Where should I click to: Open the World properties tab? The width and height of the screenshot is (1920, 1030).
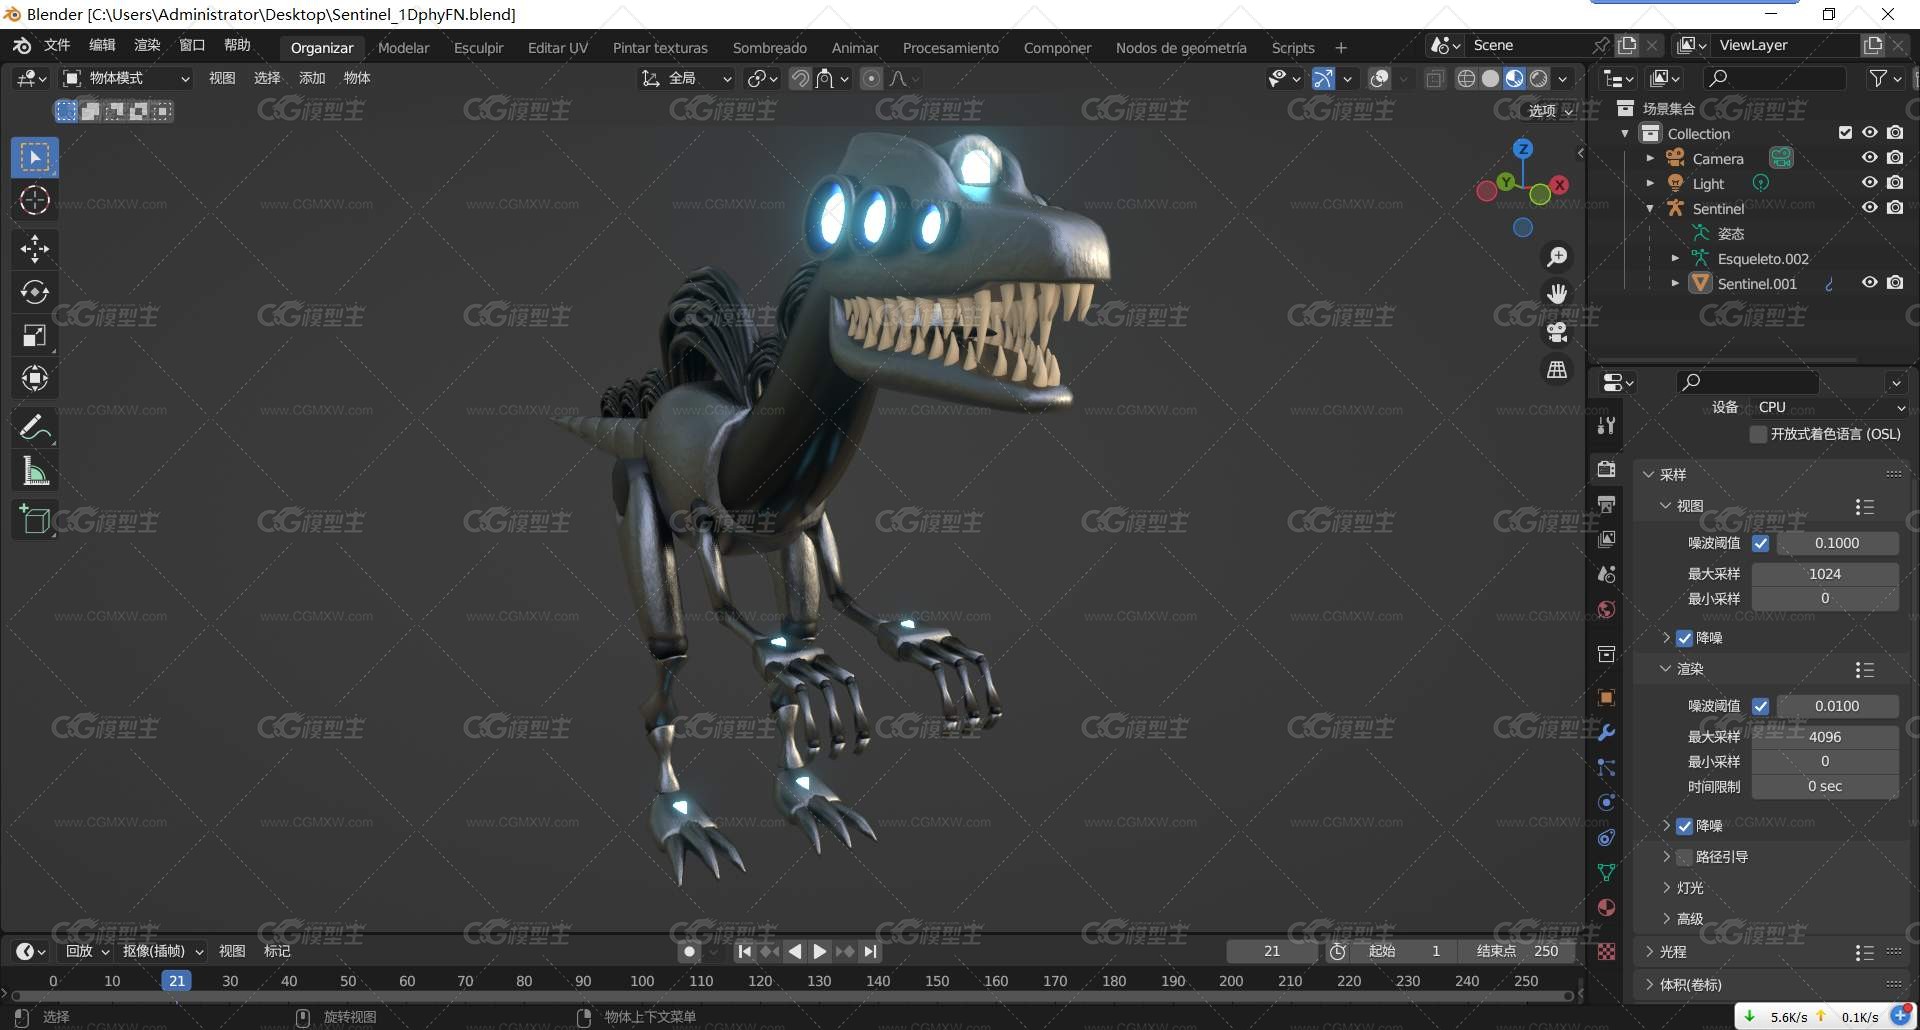1606,609
